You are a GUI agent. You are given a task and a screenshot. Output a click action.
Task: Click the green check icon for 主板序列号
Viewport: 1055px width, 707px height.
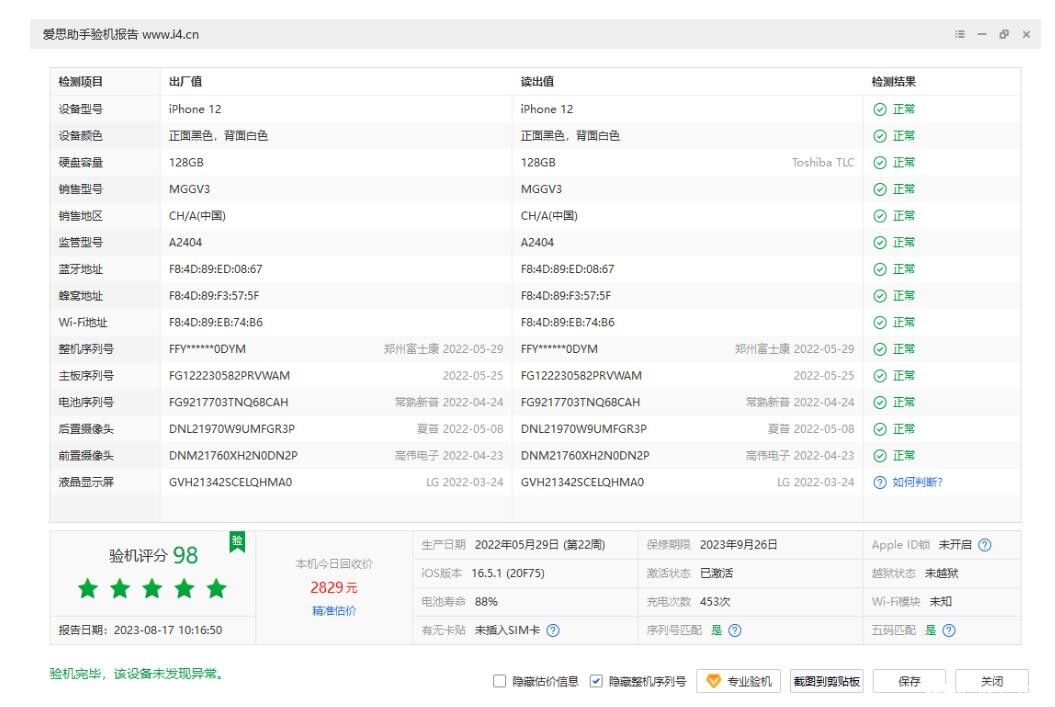coord(879,376)
